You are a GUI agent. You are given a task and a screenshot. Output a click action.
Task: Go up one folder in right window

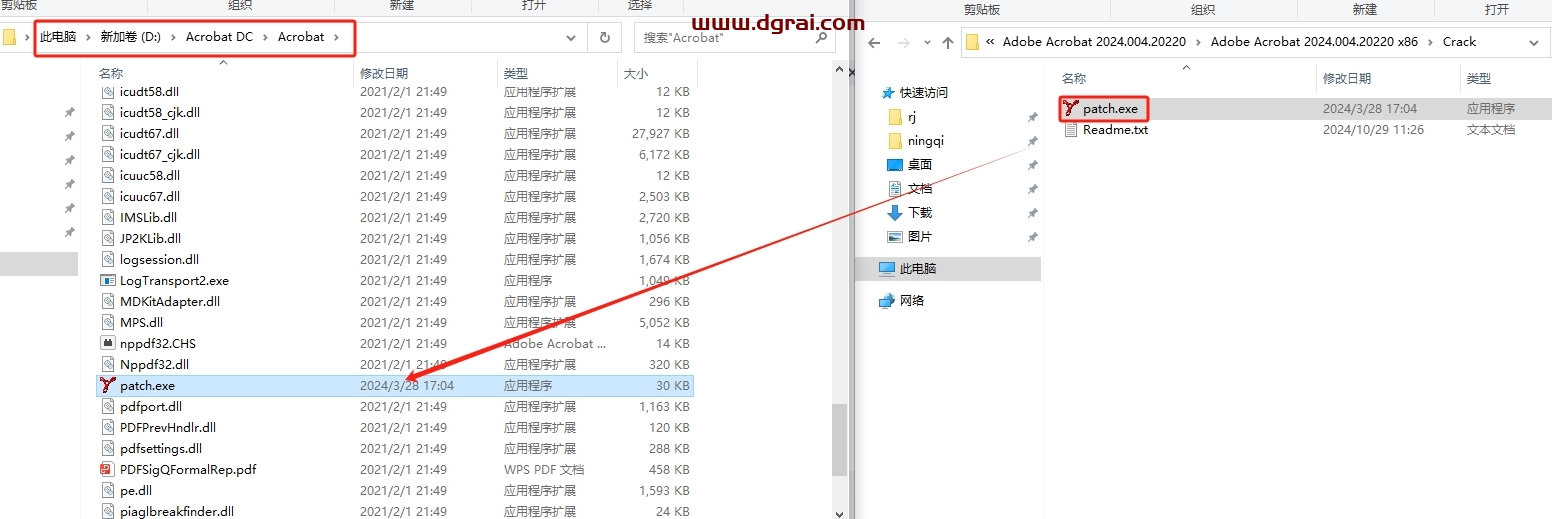pyautogui.click(x=948, y=42)
